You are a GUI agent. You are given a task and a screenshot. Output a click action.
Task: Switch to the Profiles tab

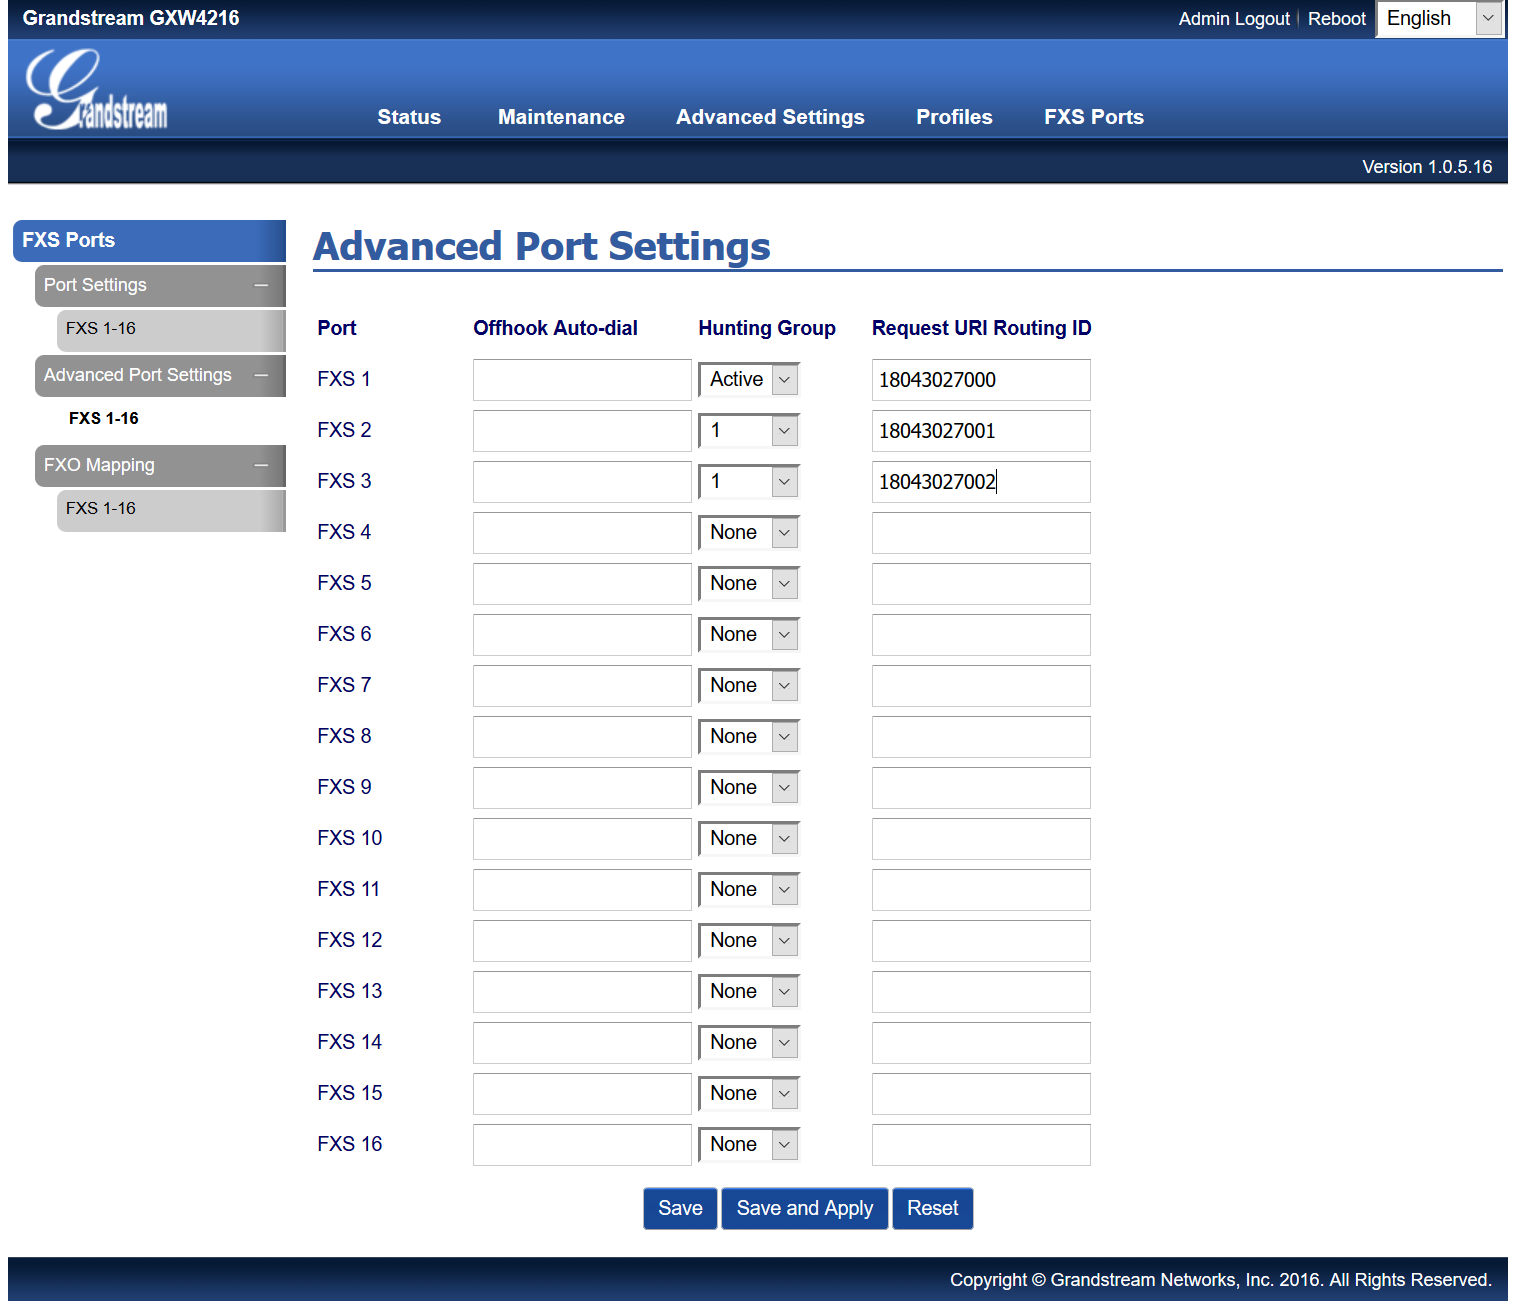954,117
